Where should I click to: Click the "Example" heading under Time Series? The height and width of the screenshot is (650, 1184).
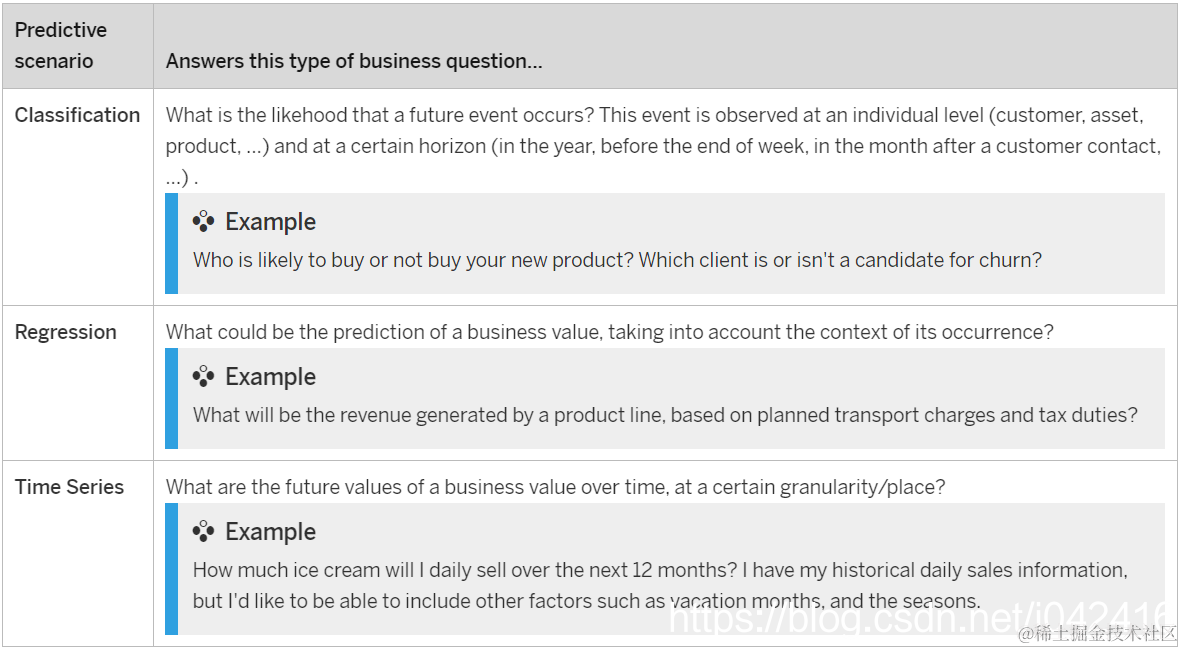(270, 532)
